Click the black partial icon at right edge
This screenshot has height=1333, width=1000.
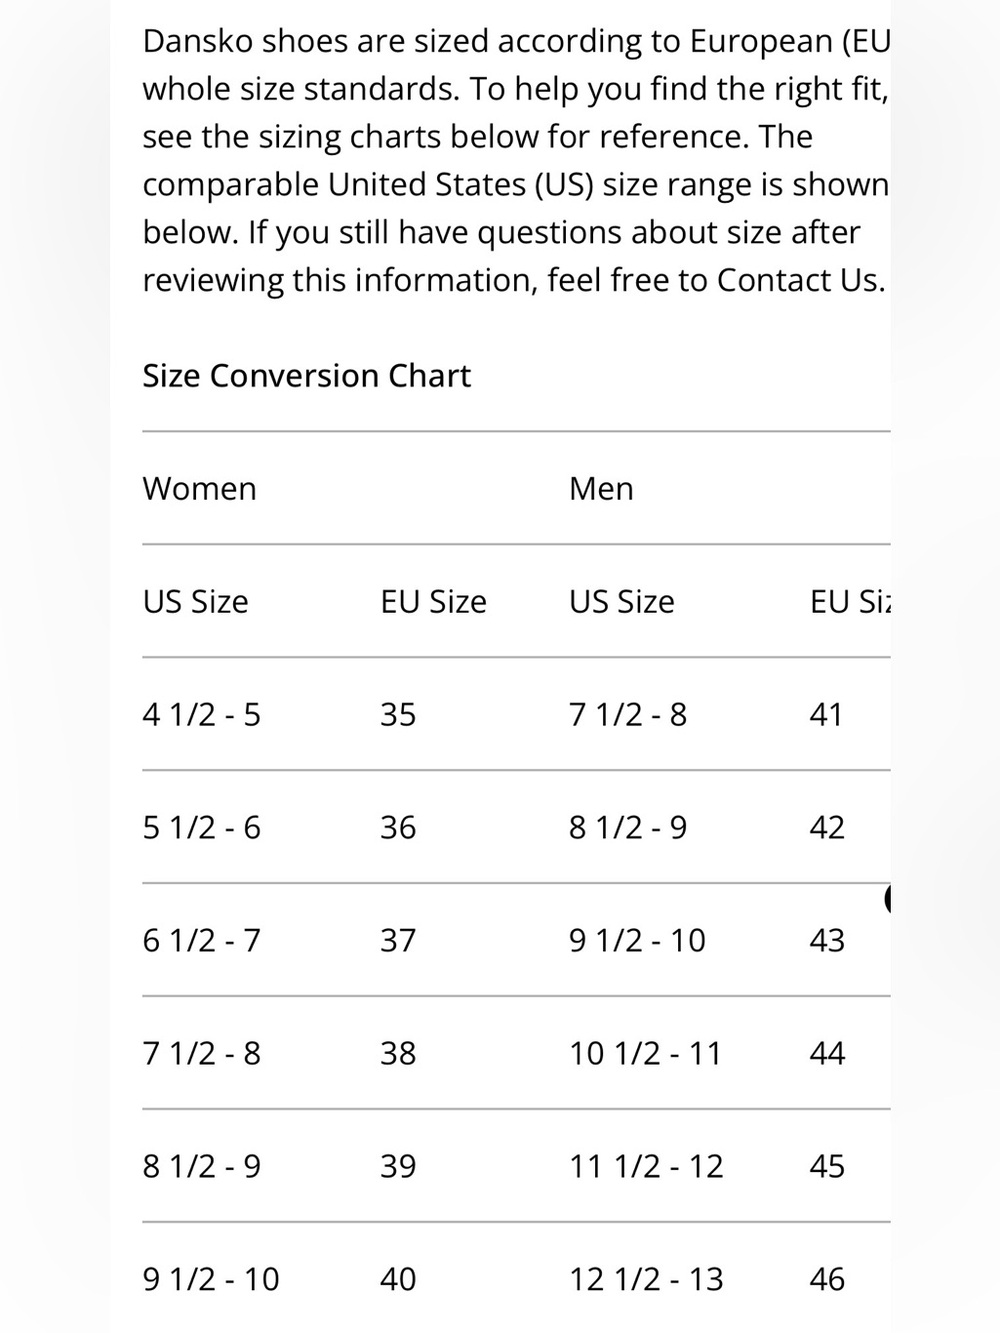point(888,899)
